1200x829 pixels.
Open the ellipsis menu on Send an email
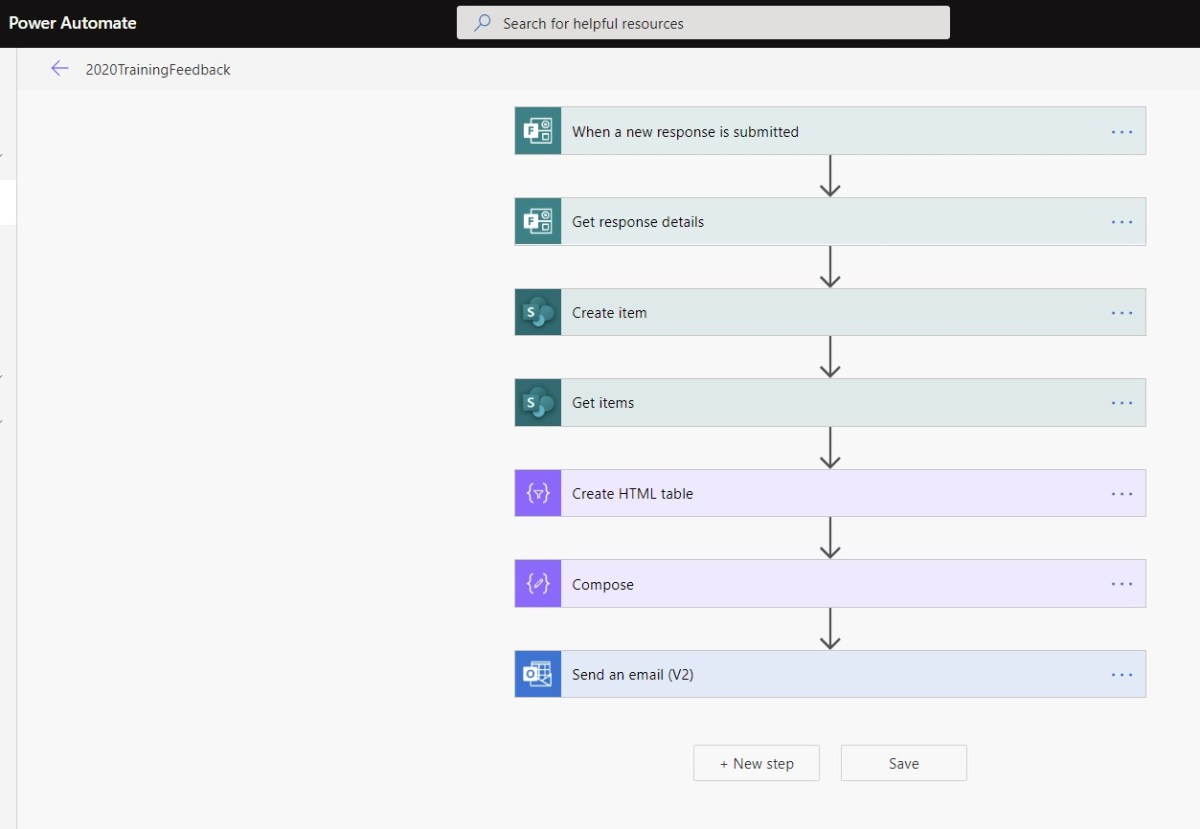pyautogui.click(x=1121, y=674)
